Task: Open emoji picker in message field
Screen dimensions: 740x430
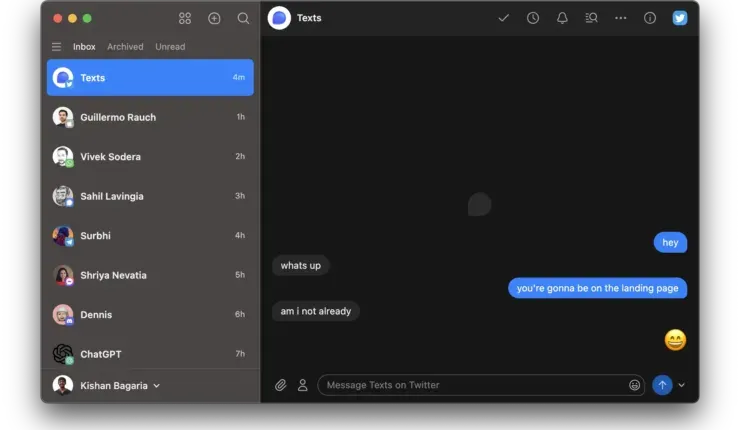Action: 634,385
